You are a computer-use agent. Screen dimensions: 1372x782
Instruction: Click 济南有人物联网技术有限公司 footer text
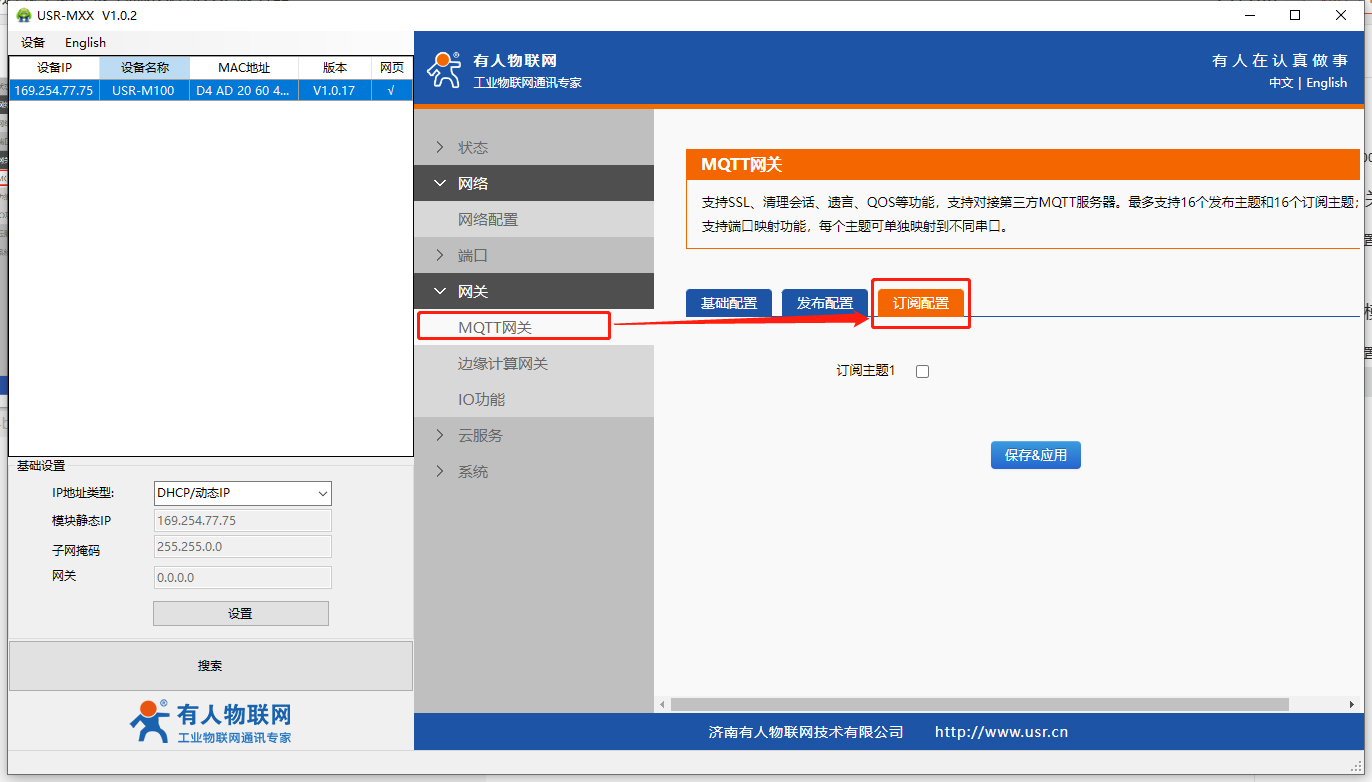[806, 732]
